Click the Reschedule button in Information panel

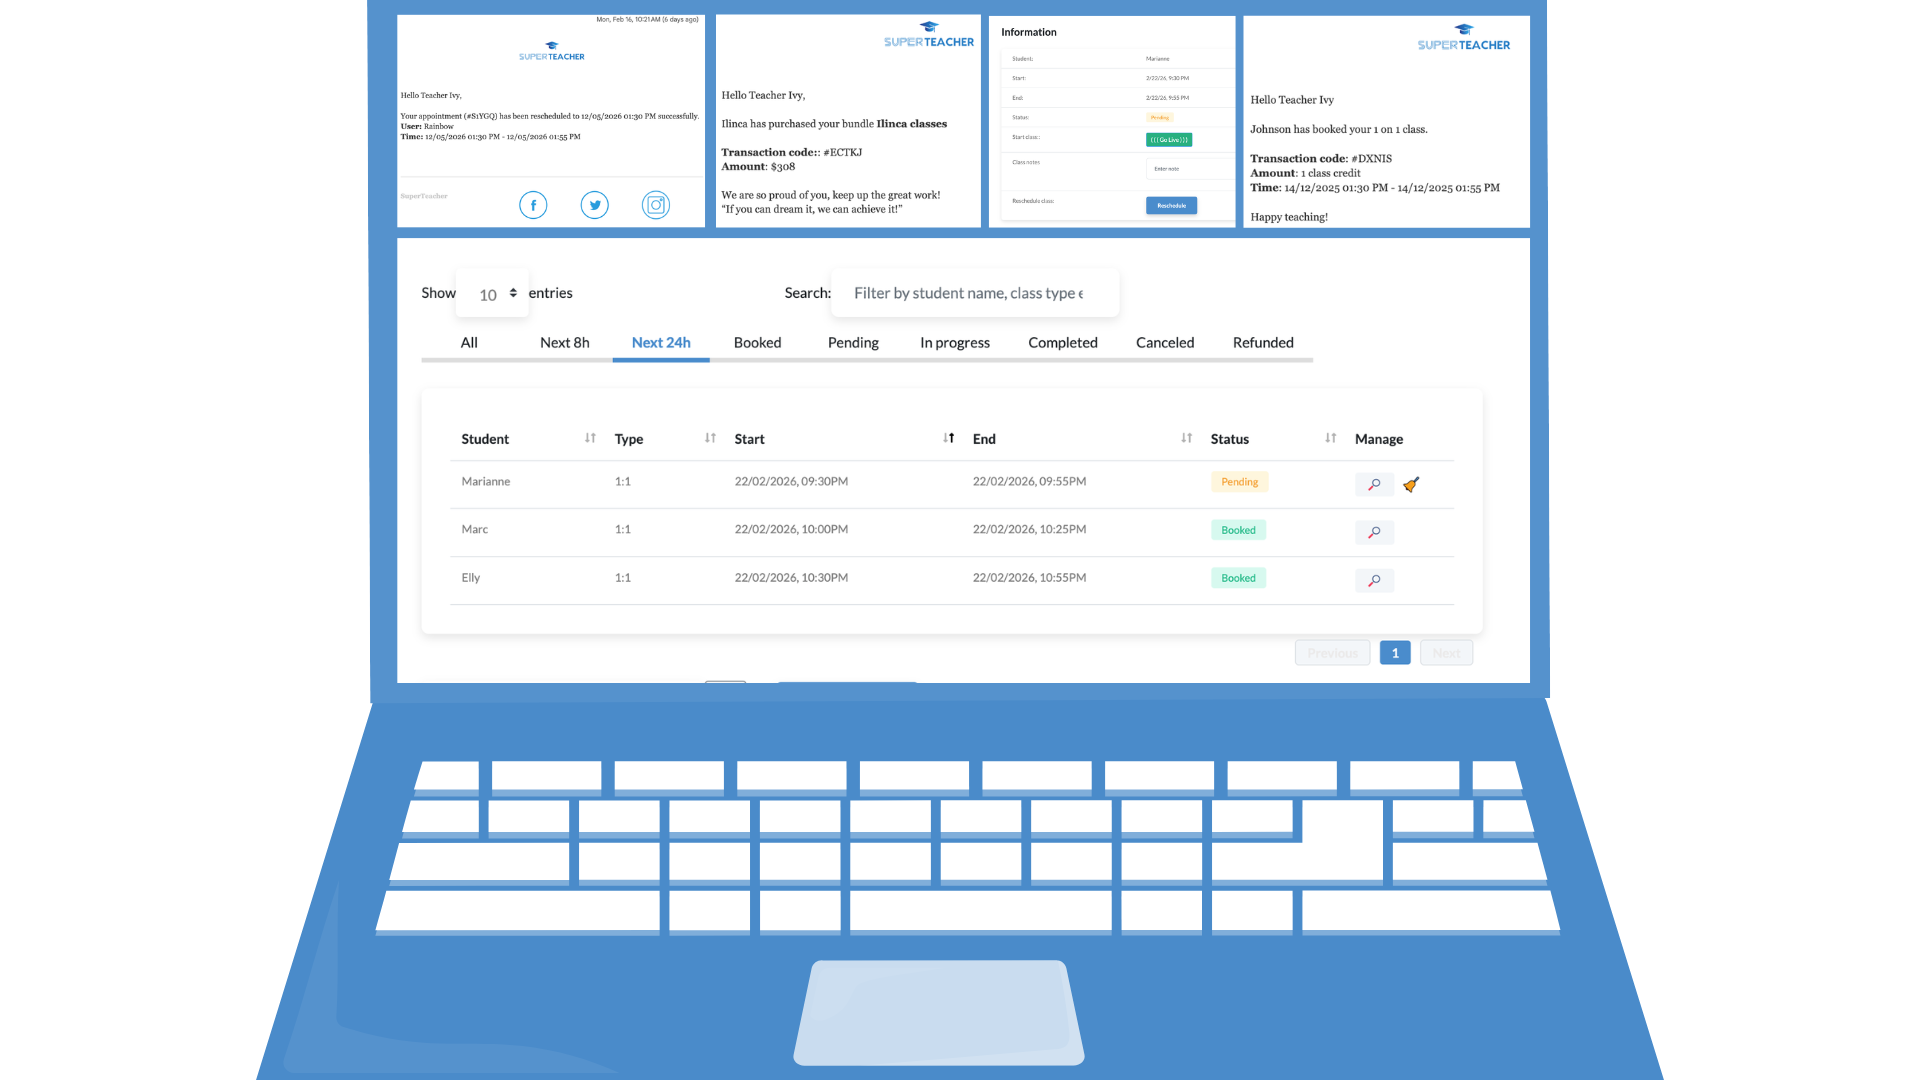tap(1171, 205)
